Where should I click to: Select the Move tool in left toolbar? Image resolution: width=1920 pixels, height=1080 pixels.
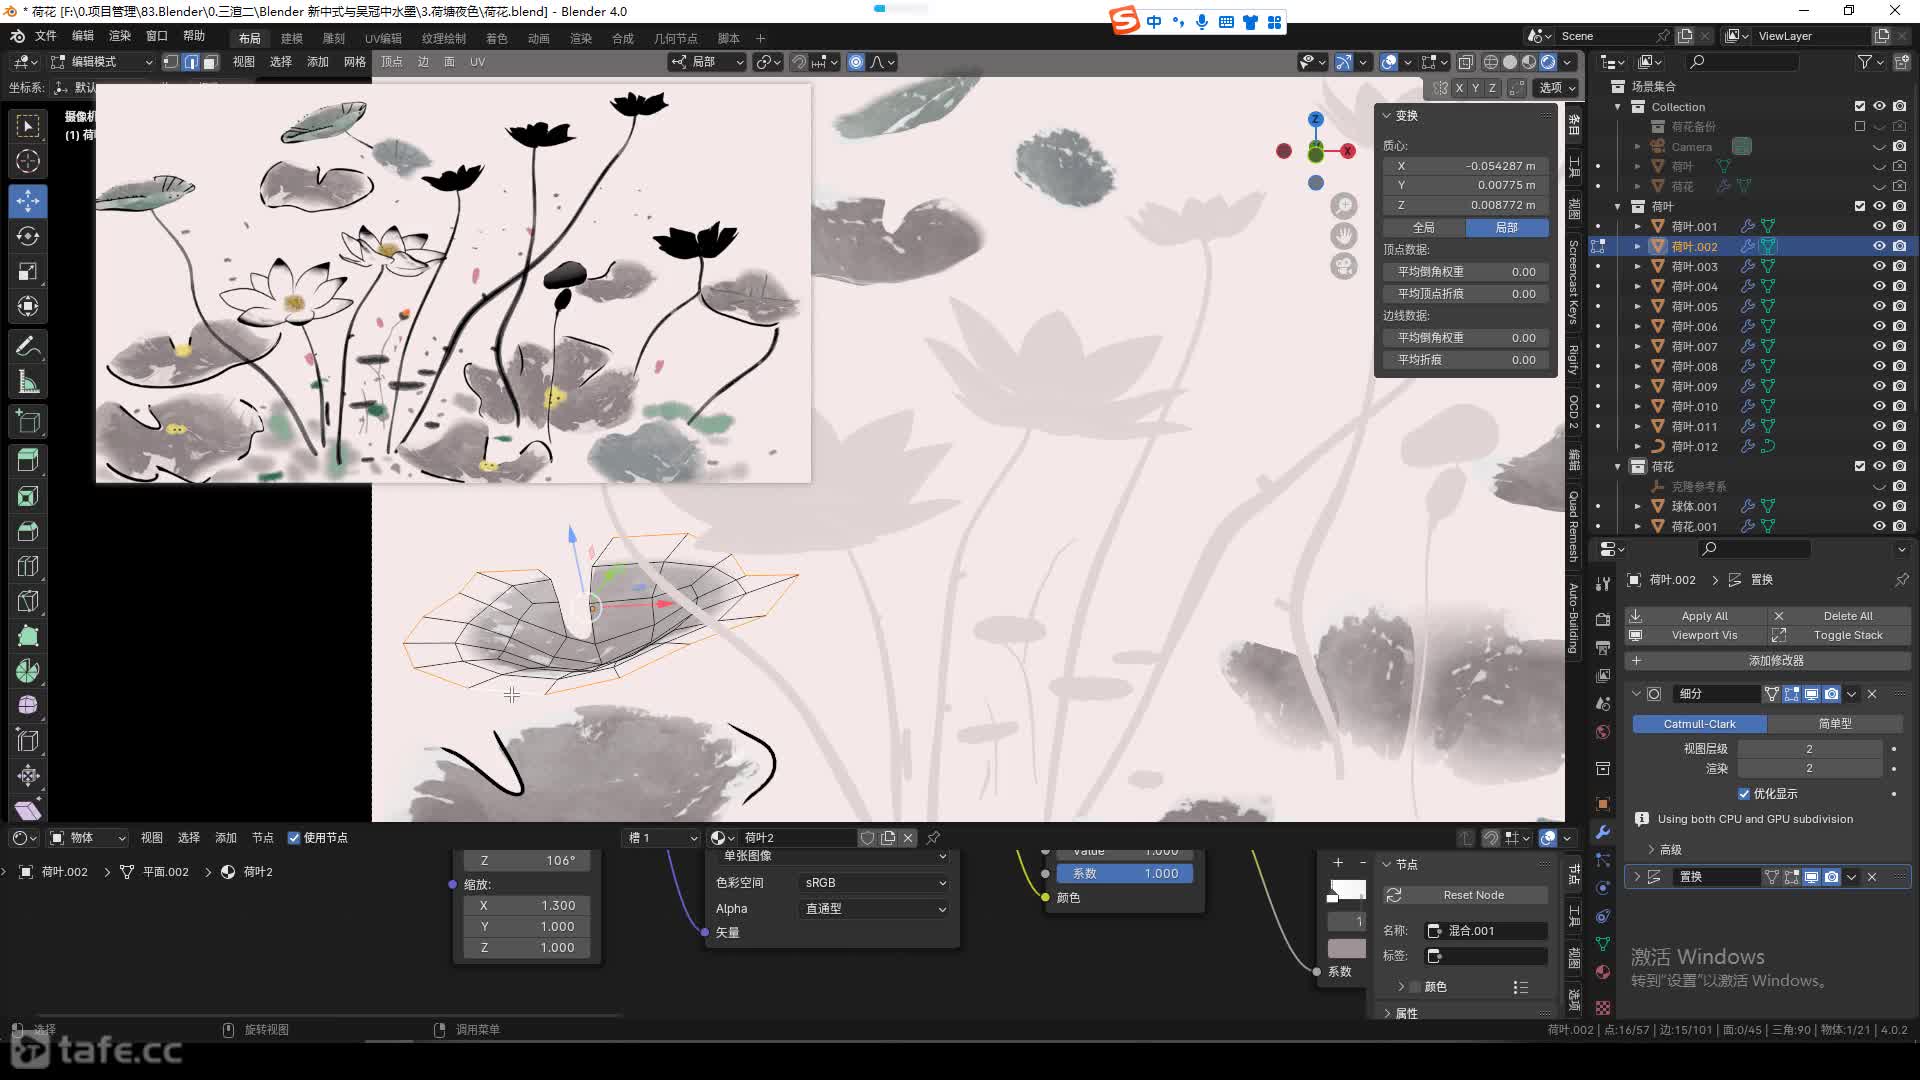pyautogui.click(x=28, y=201)
